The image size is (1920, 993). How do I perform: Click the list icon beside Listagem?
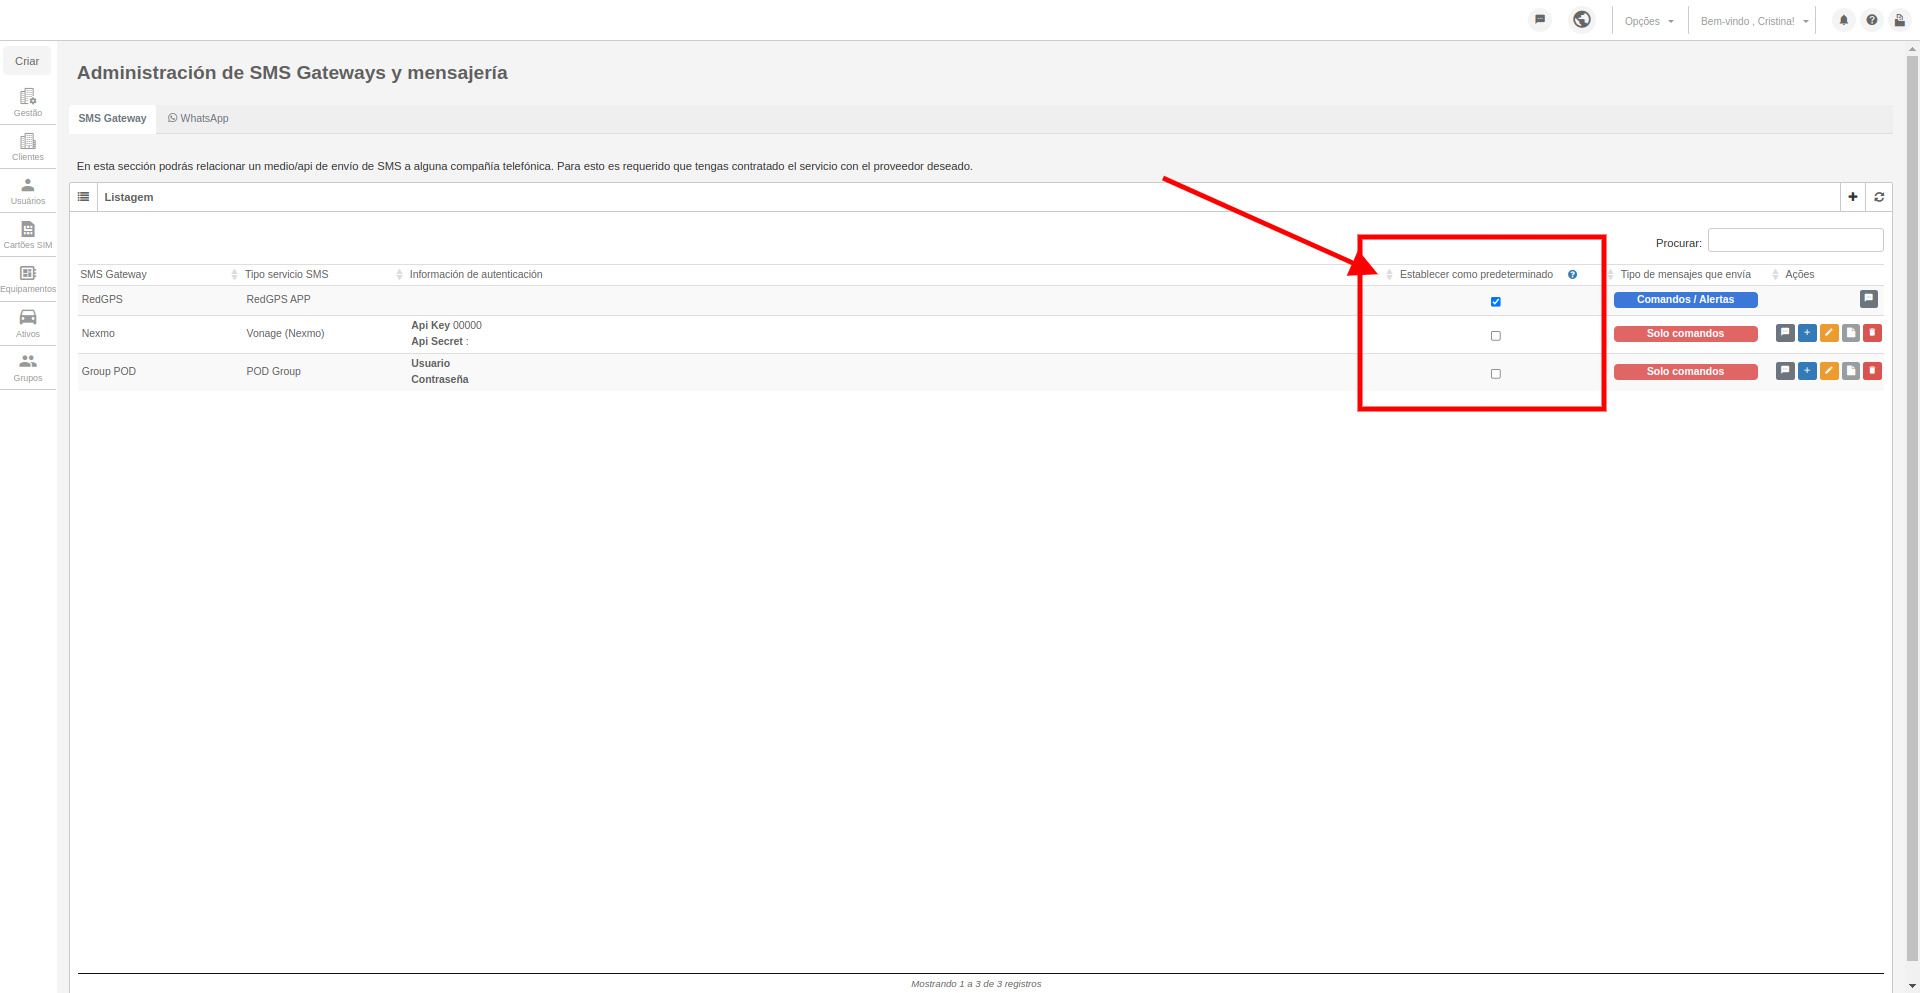(83, 197)
